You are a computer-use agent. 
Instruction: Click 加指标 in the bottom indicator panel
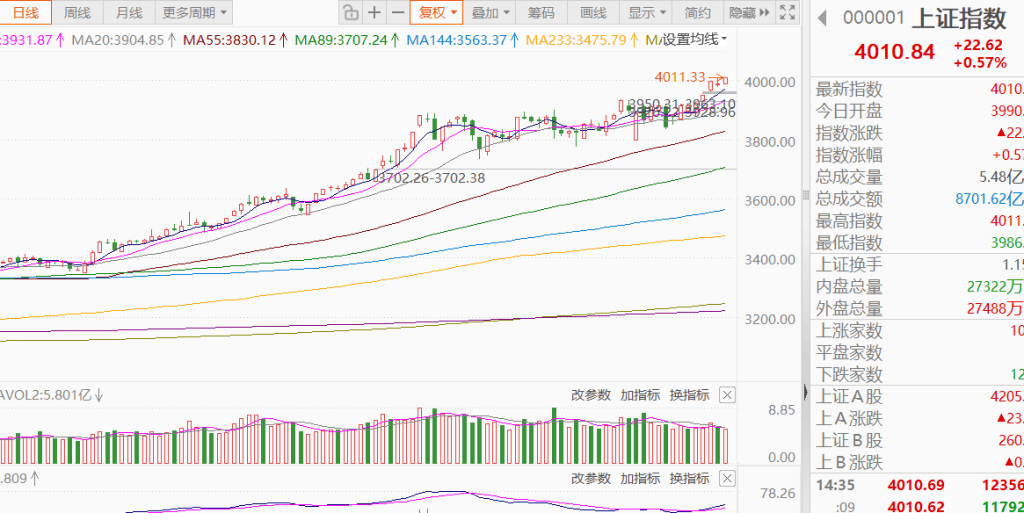(x=640, y=478)
